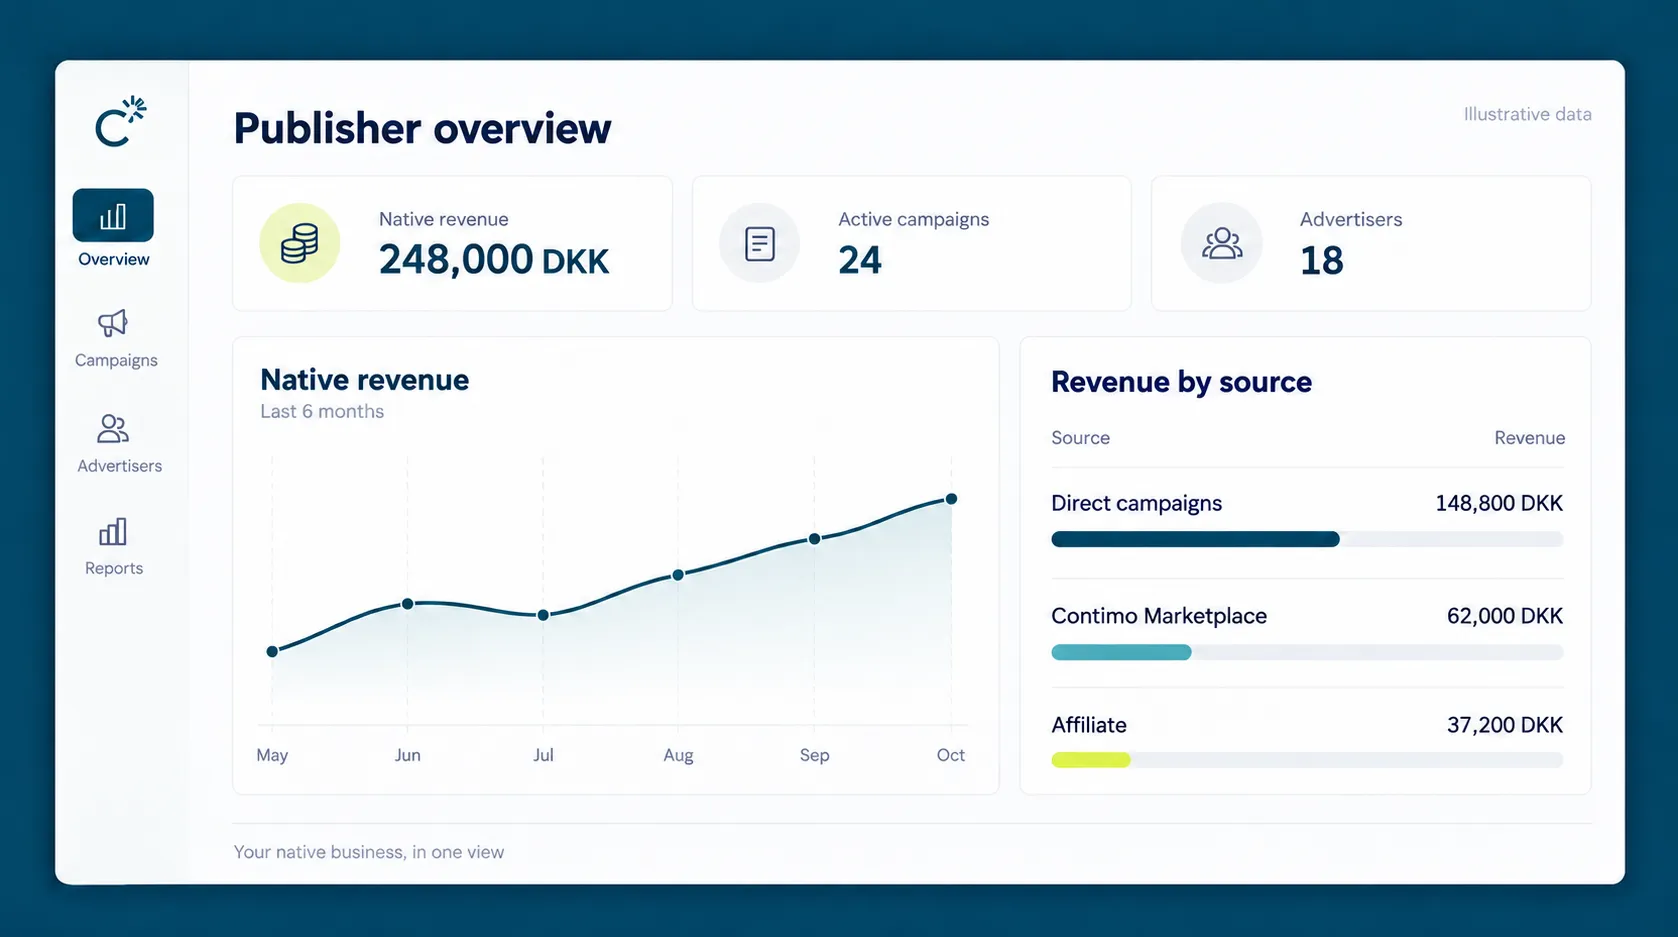Click the coin stack icon on the Native revenue card
The width and height of the screenshot is (1678, 937).
300,243
